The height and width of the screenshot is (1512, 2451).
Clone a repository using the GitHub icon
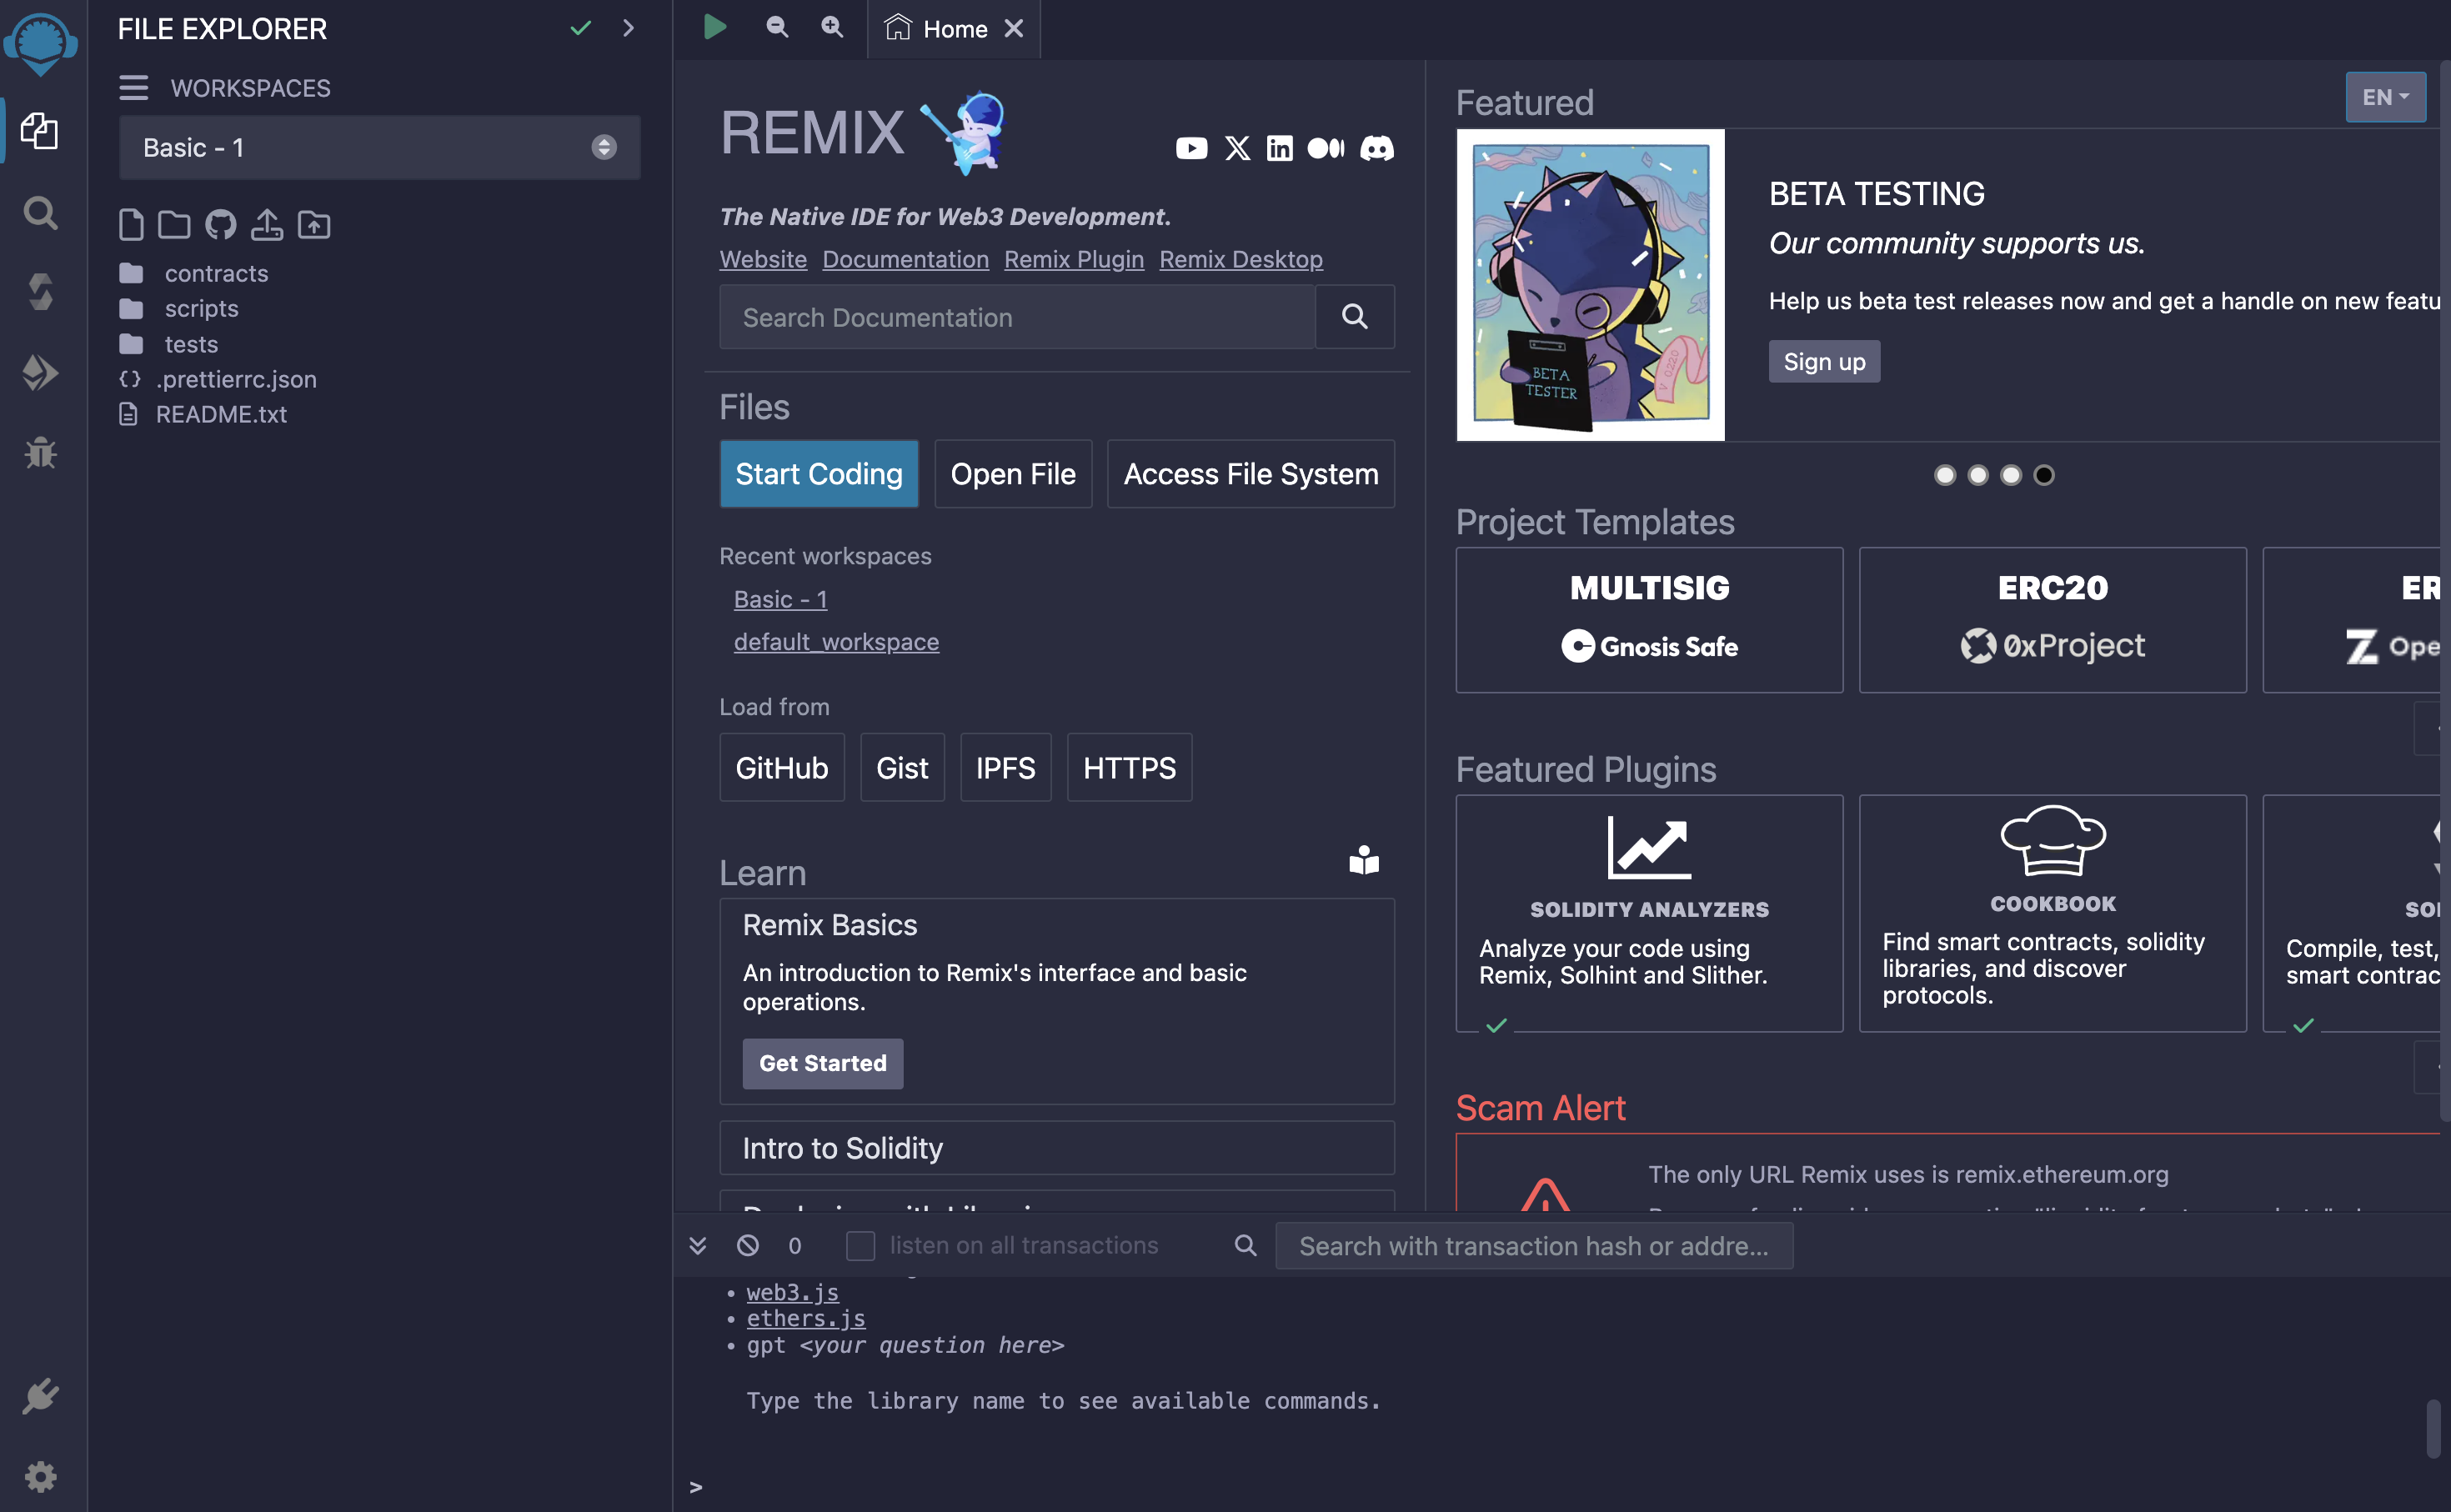click(x=220, y=225)
